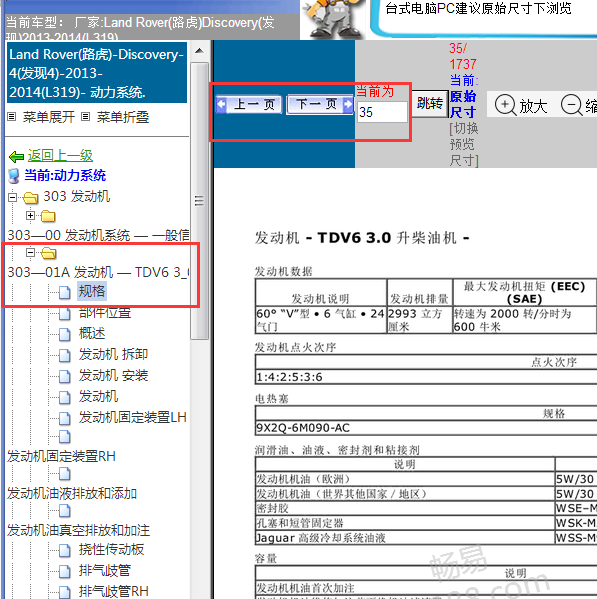597x599 pixels.
Task: Open the 挠性传动板 document
Action: [x=111, y=549]
